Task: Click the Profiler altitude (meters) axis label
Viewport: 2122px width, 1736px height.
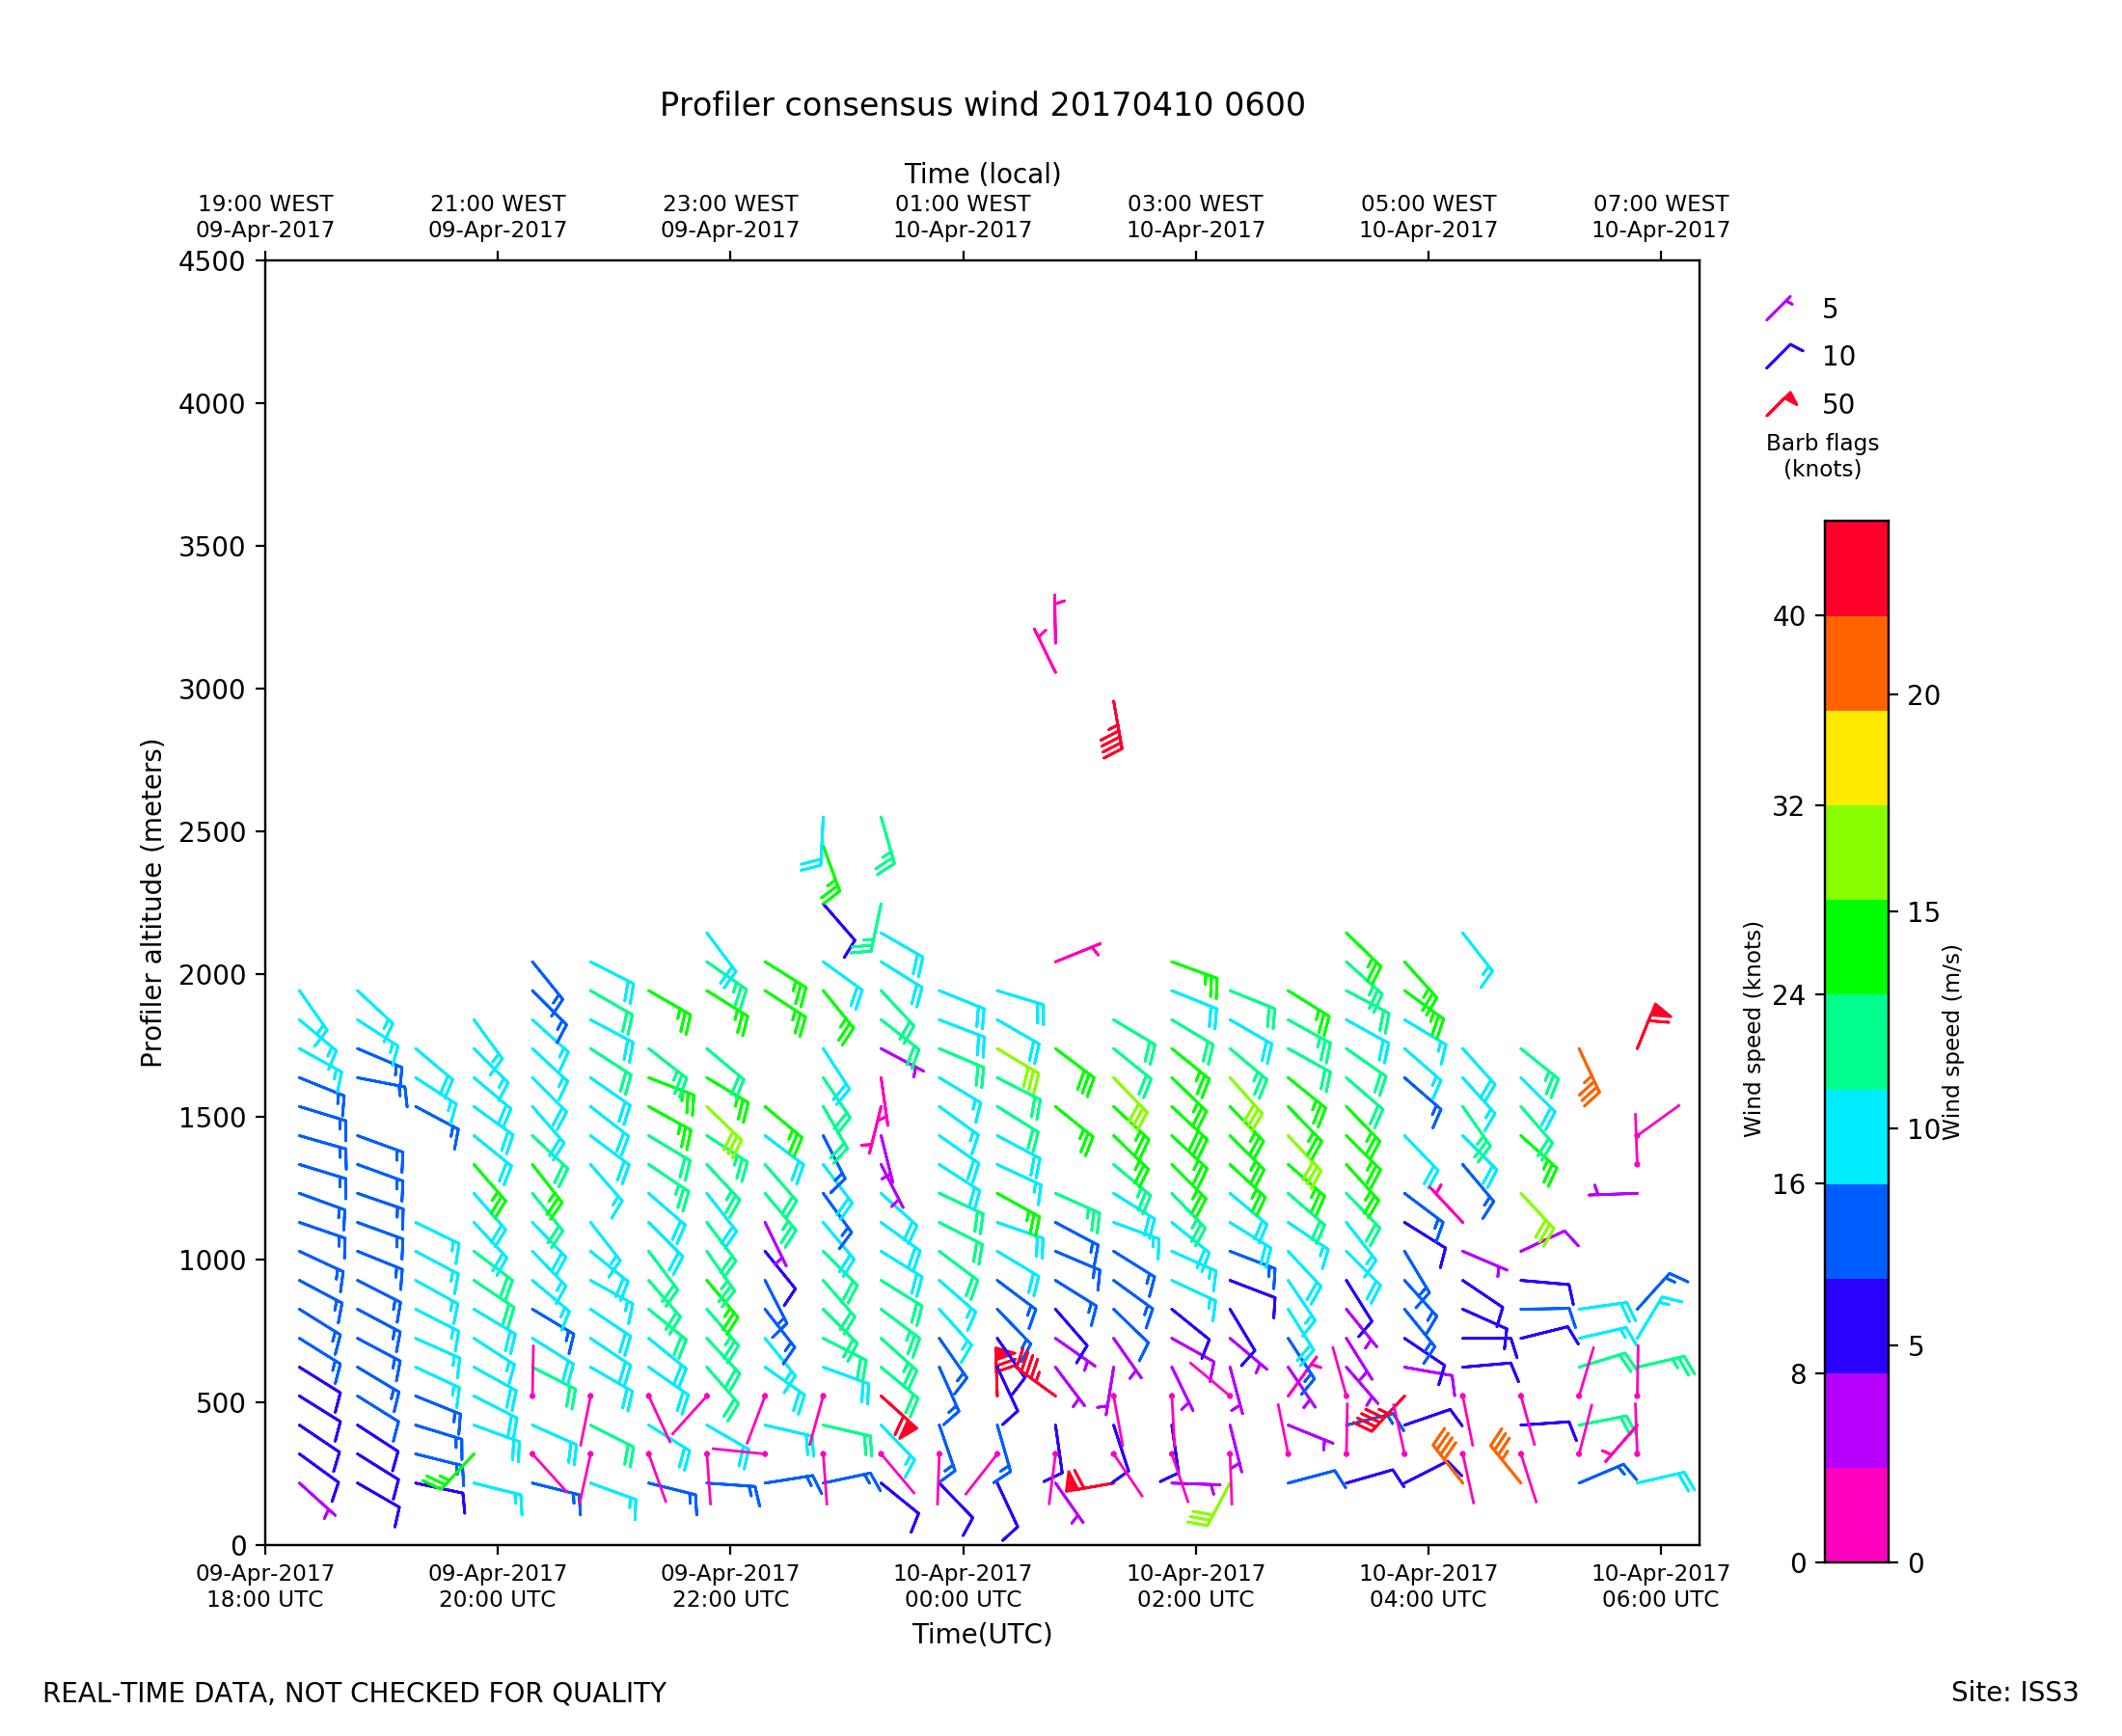Action: [151, 903]
